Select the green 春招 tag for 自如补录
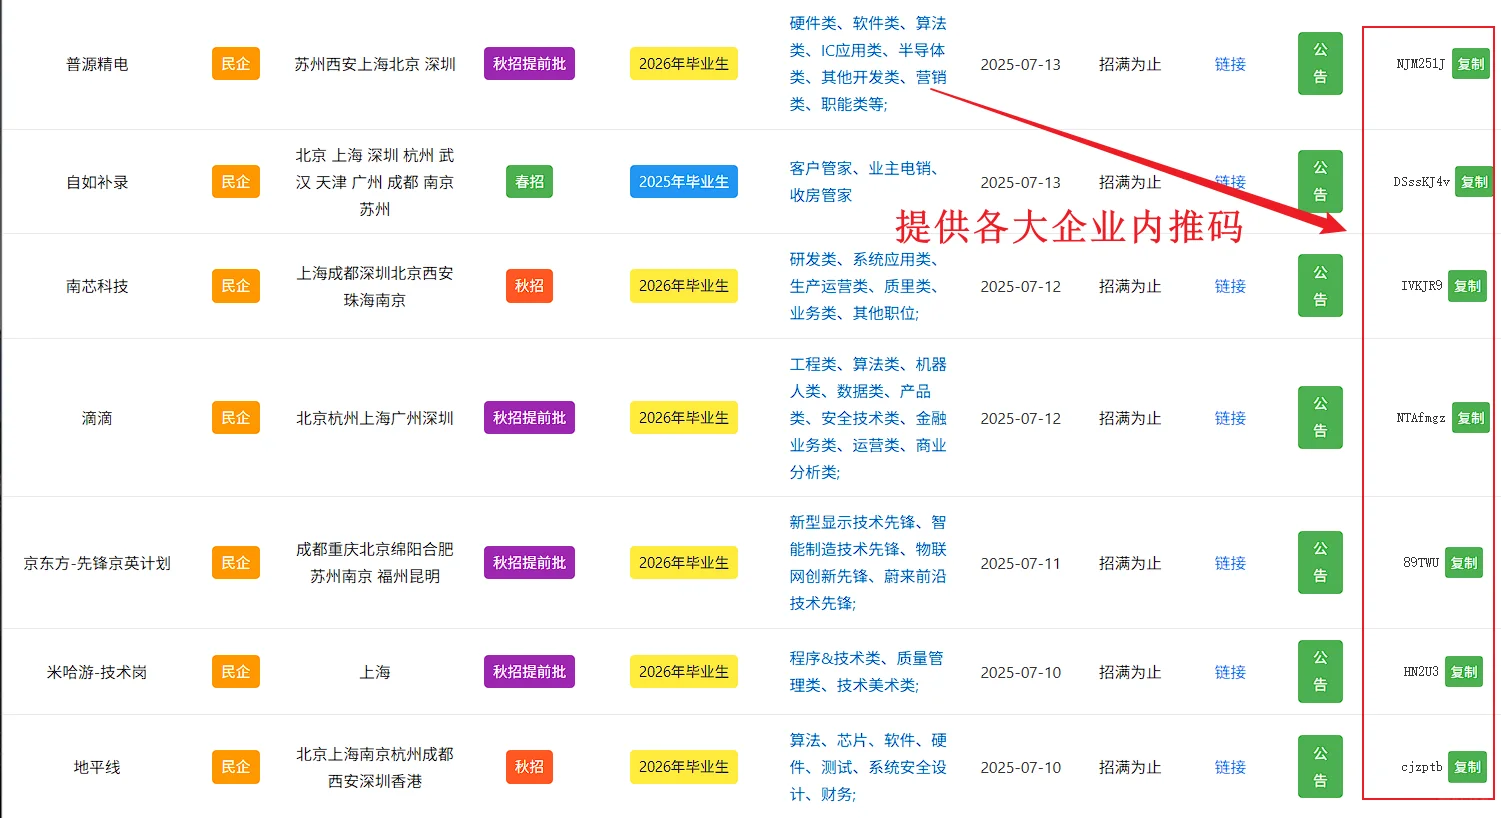The width and height of the screenshot is (1501, 818). [x=529, y=182]
